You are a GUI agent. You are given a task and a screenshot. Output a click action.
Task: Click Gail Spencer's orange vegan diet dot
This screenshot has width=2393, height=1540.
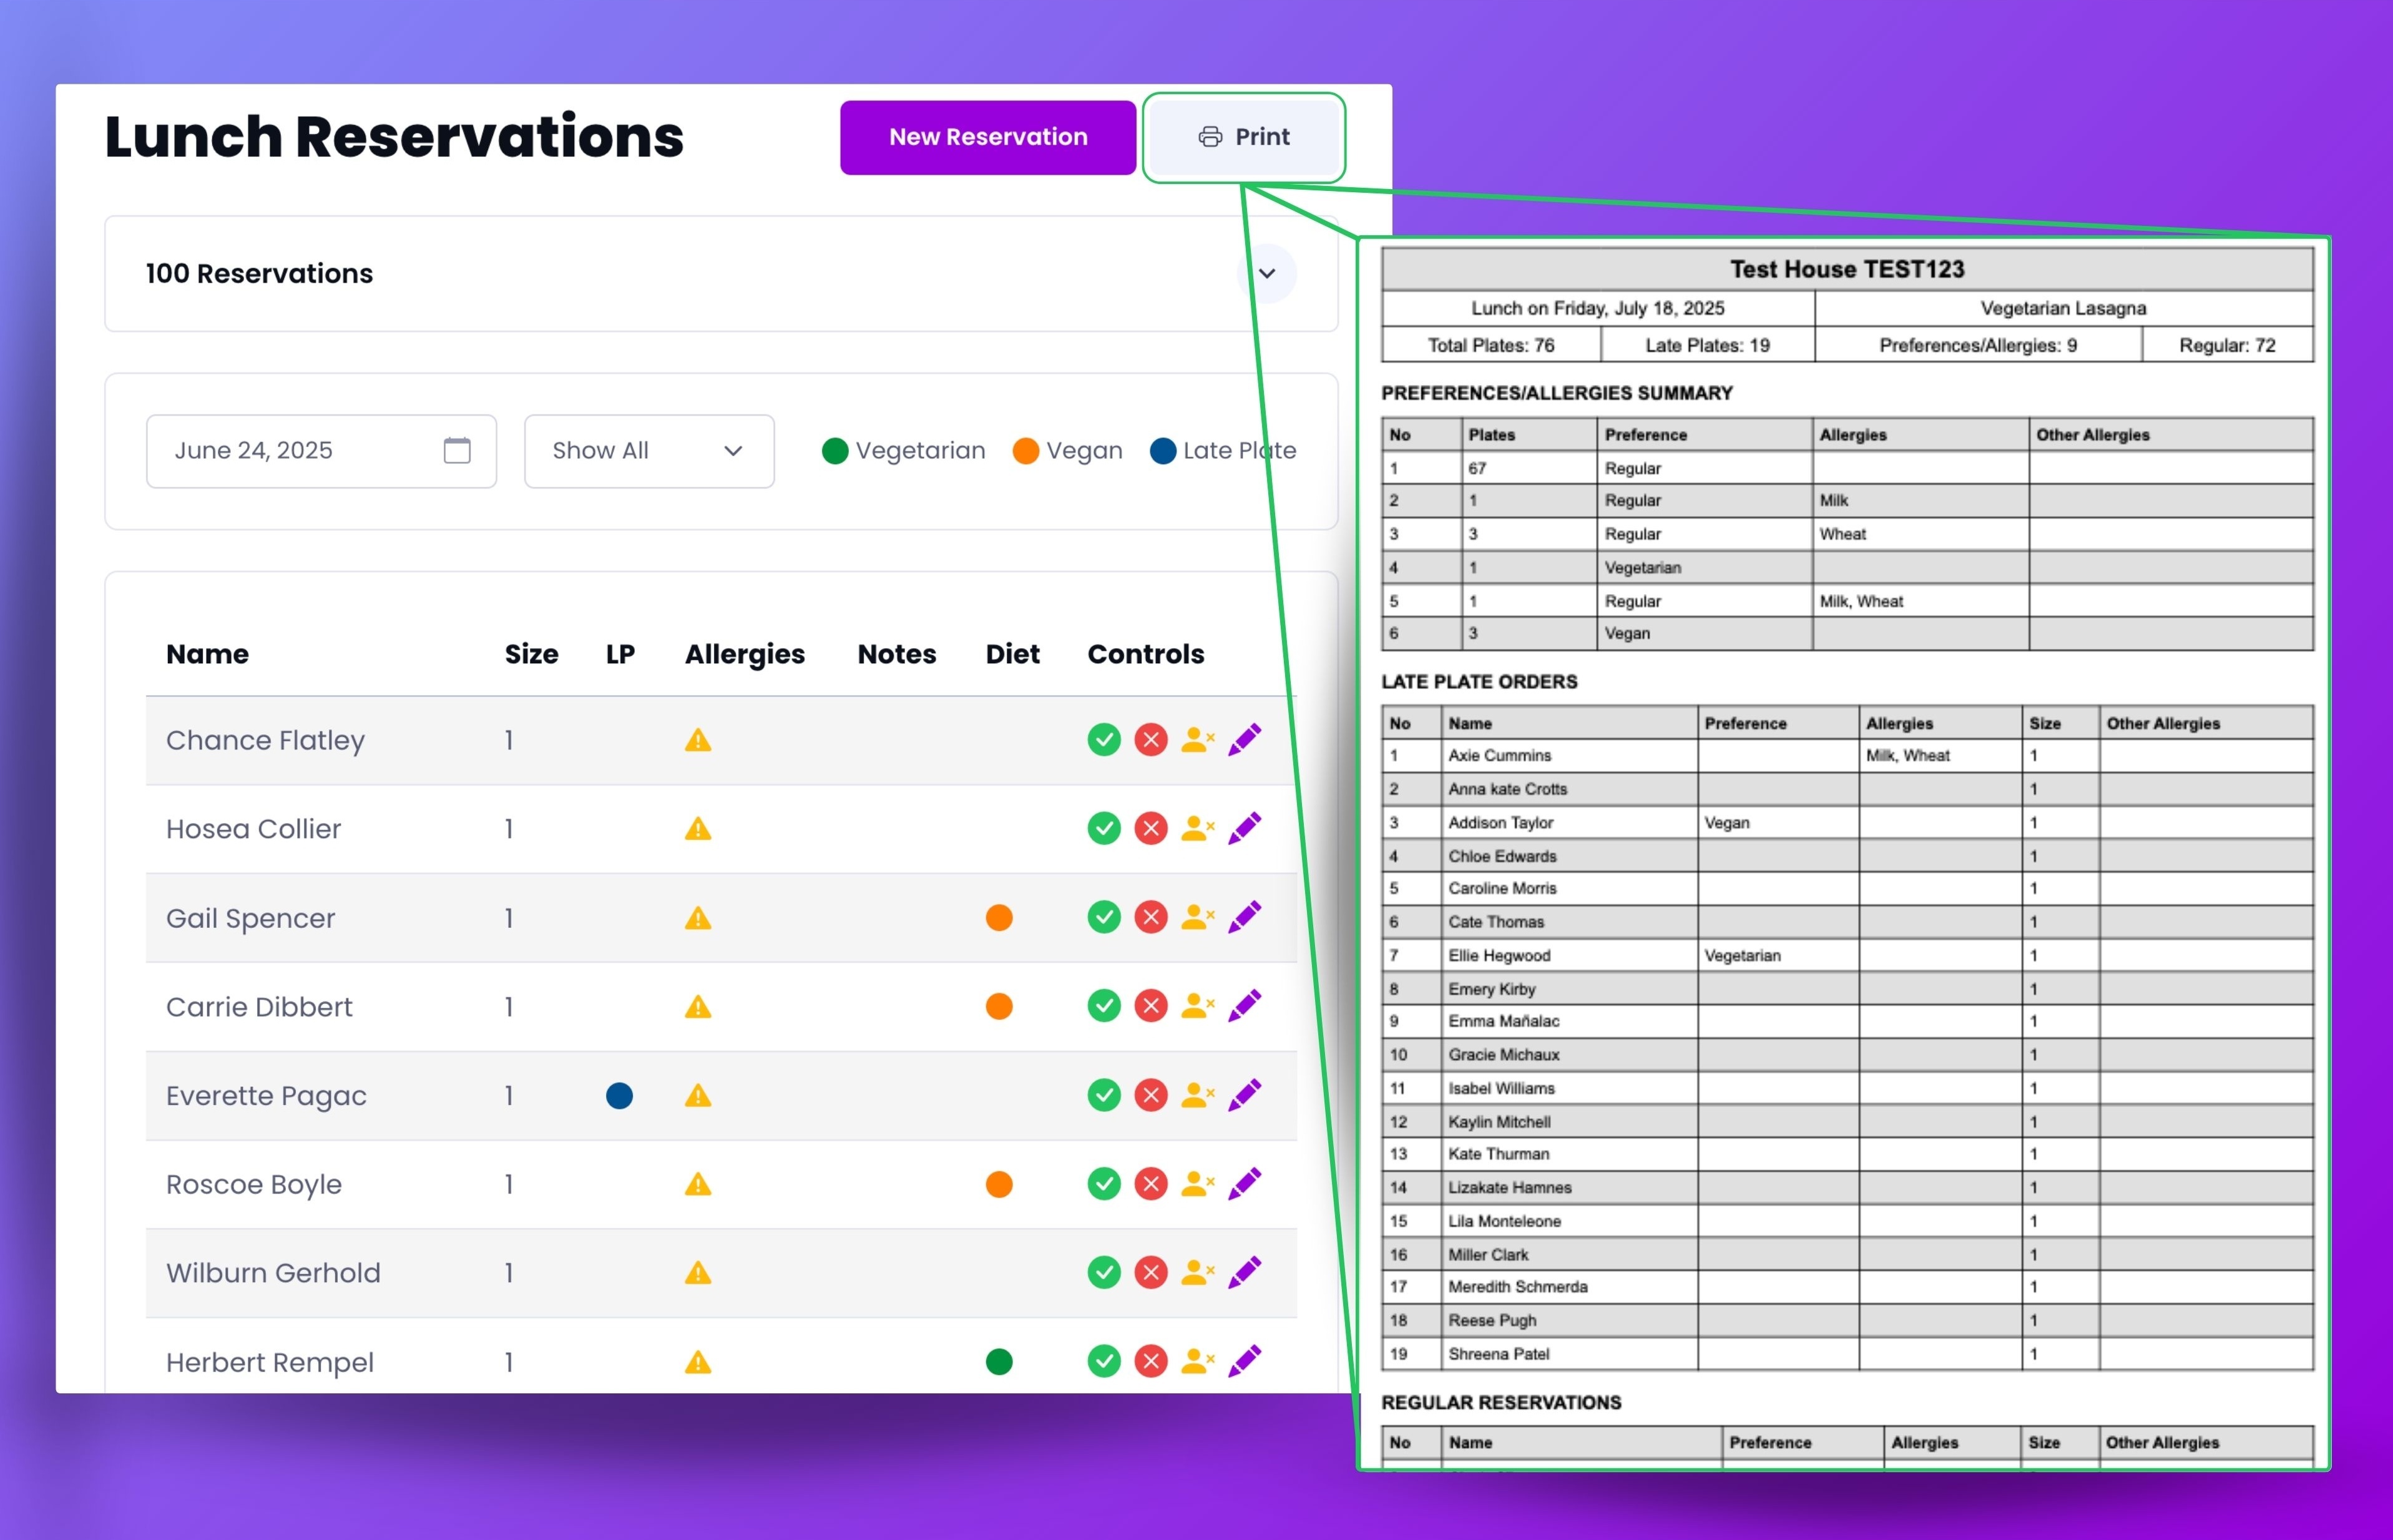999,918
